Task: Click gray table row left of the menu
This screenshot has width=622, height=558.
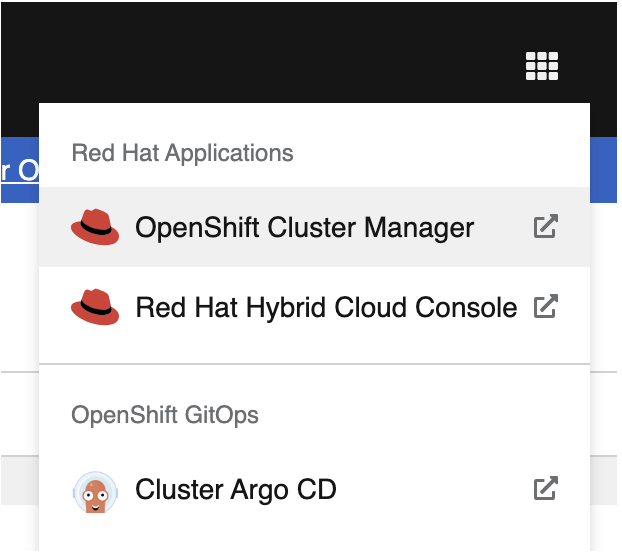Action: point(20,480)
